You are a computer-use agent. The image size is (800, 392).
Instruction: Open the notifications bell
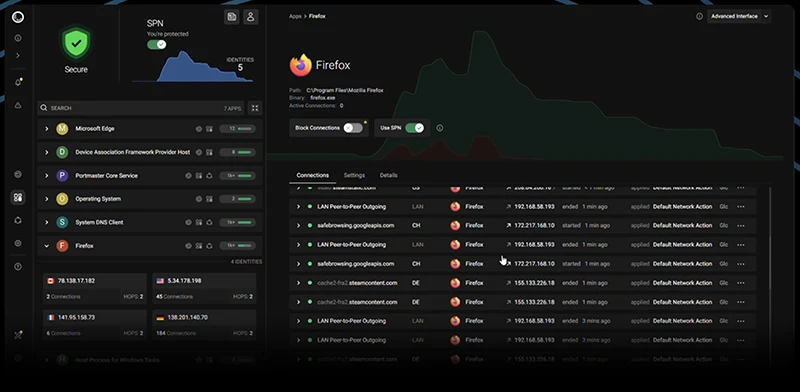tap(18, 82)
